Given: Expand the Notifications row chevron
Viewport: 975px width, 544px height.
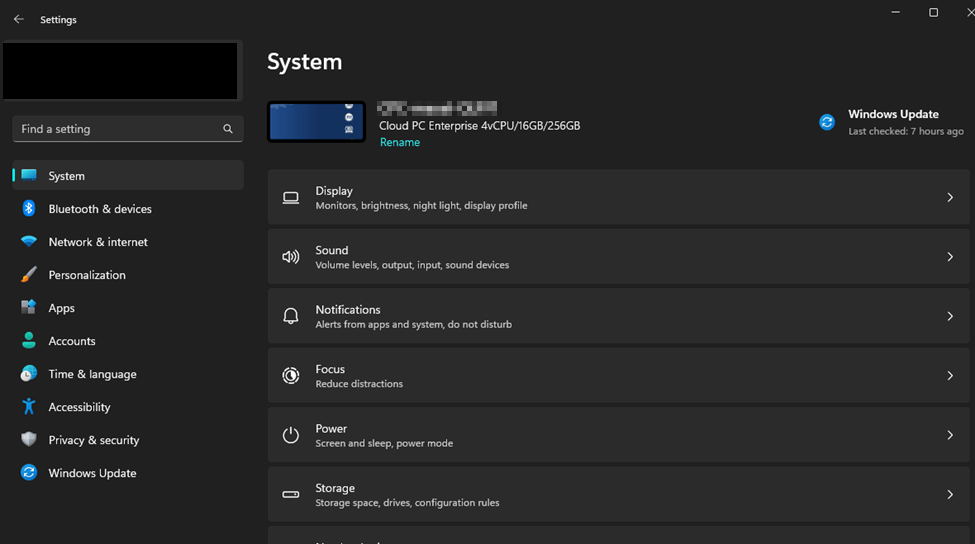Looking at the screenshot, I should pyautogui.click(x=950, y=316).
